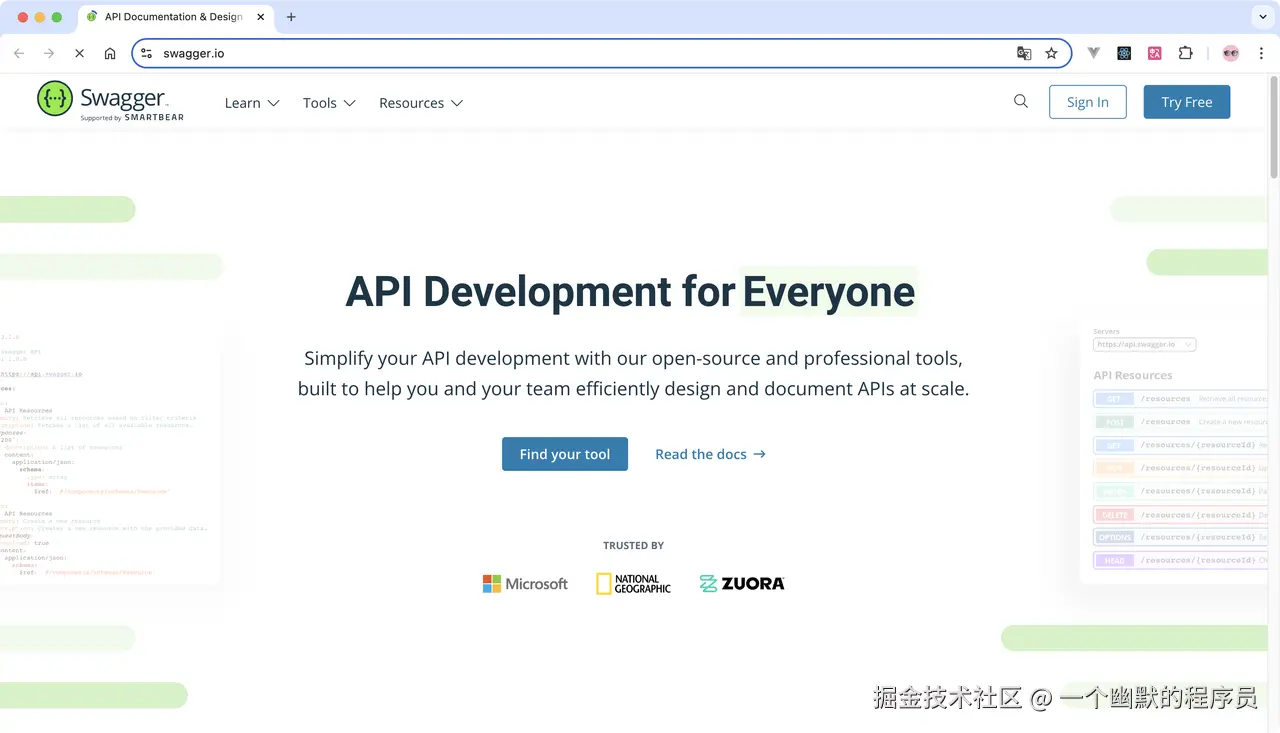Viewport: 1280px width, 733px height.
Task: Expand the Learn menu
Action: point(252,103)
